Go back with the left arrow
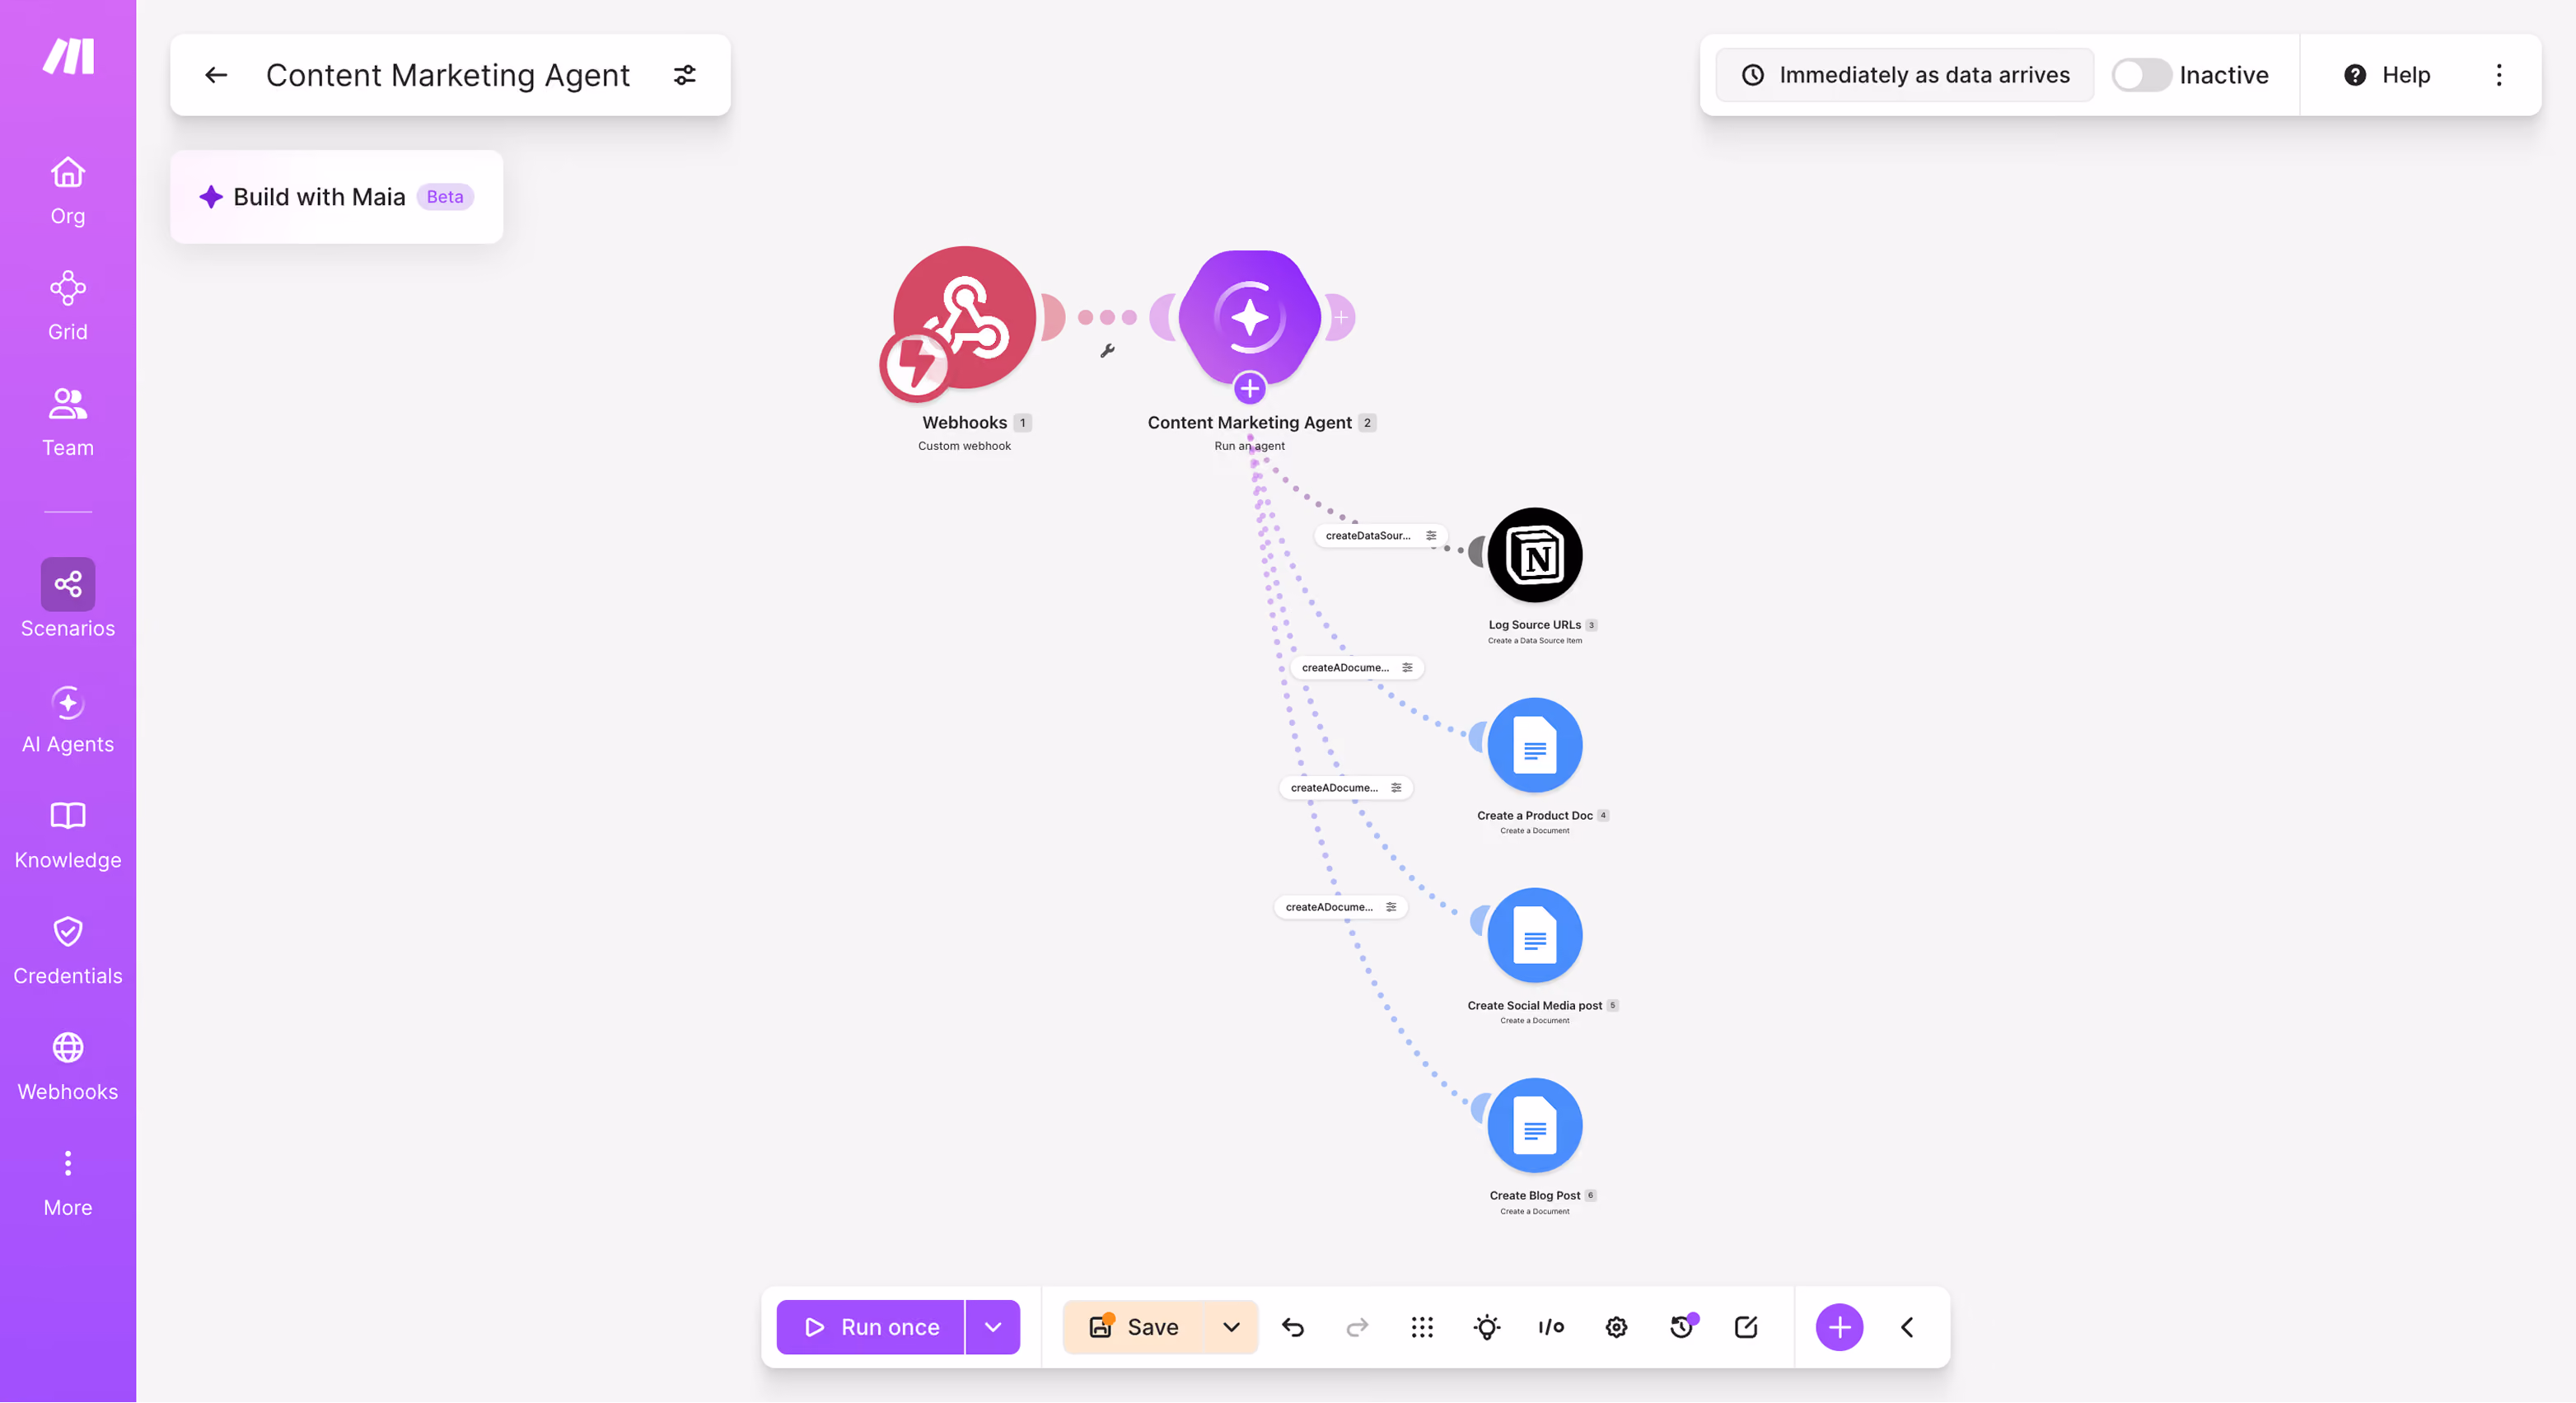 pos(216,75)
